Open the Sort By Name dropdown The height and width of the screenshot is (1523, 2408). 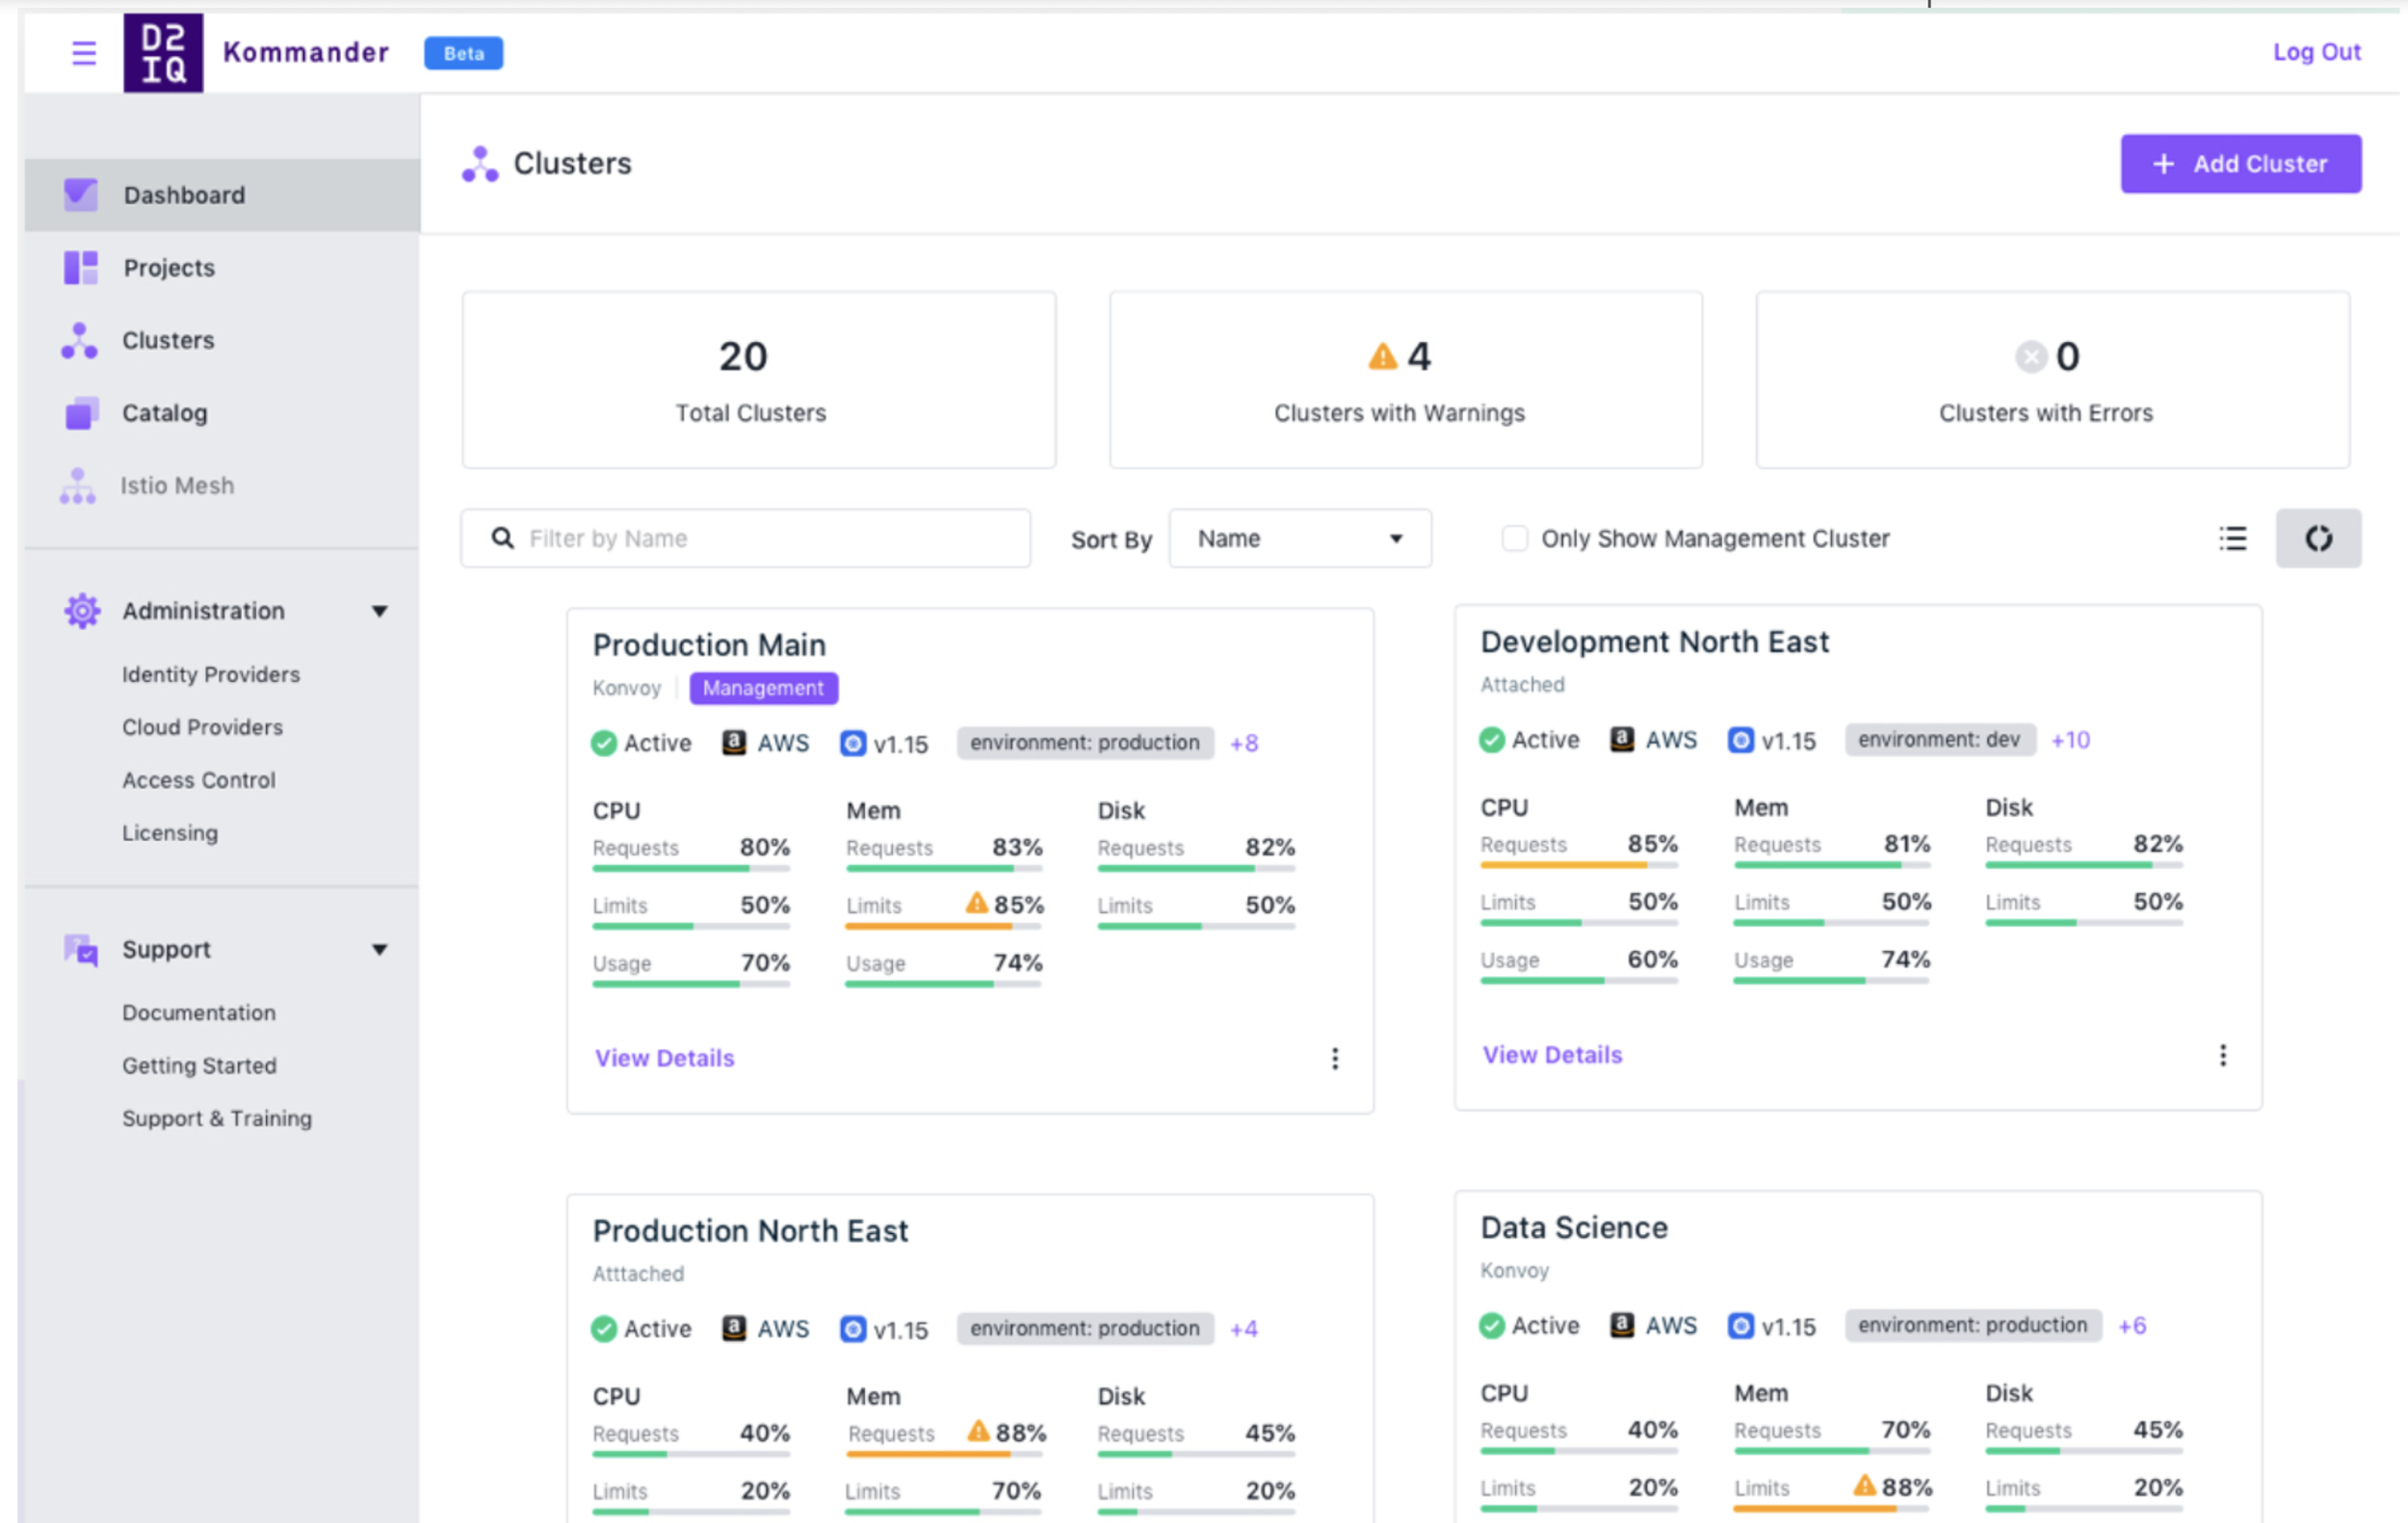(x=1300, y=538)
